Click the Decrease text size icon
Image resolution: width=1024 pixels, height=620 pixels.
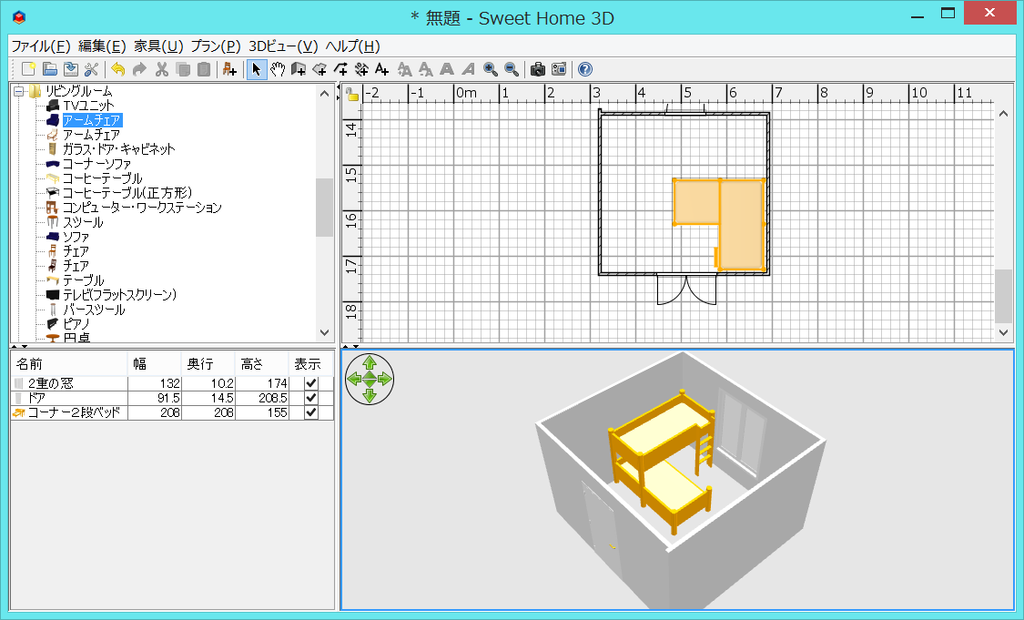pos(426,69)
